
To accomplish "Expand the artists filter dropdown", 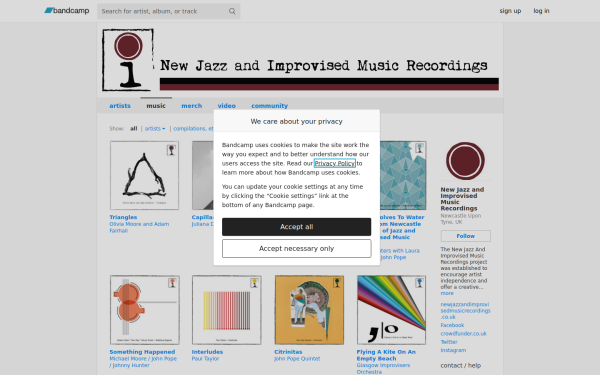I will click(x=155, y=129).
